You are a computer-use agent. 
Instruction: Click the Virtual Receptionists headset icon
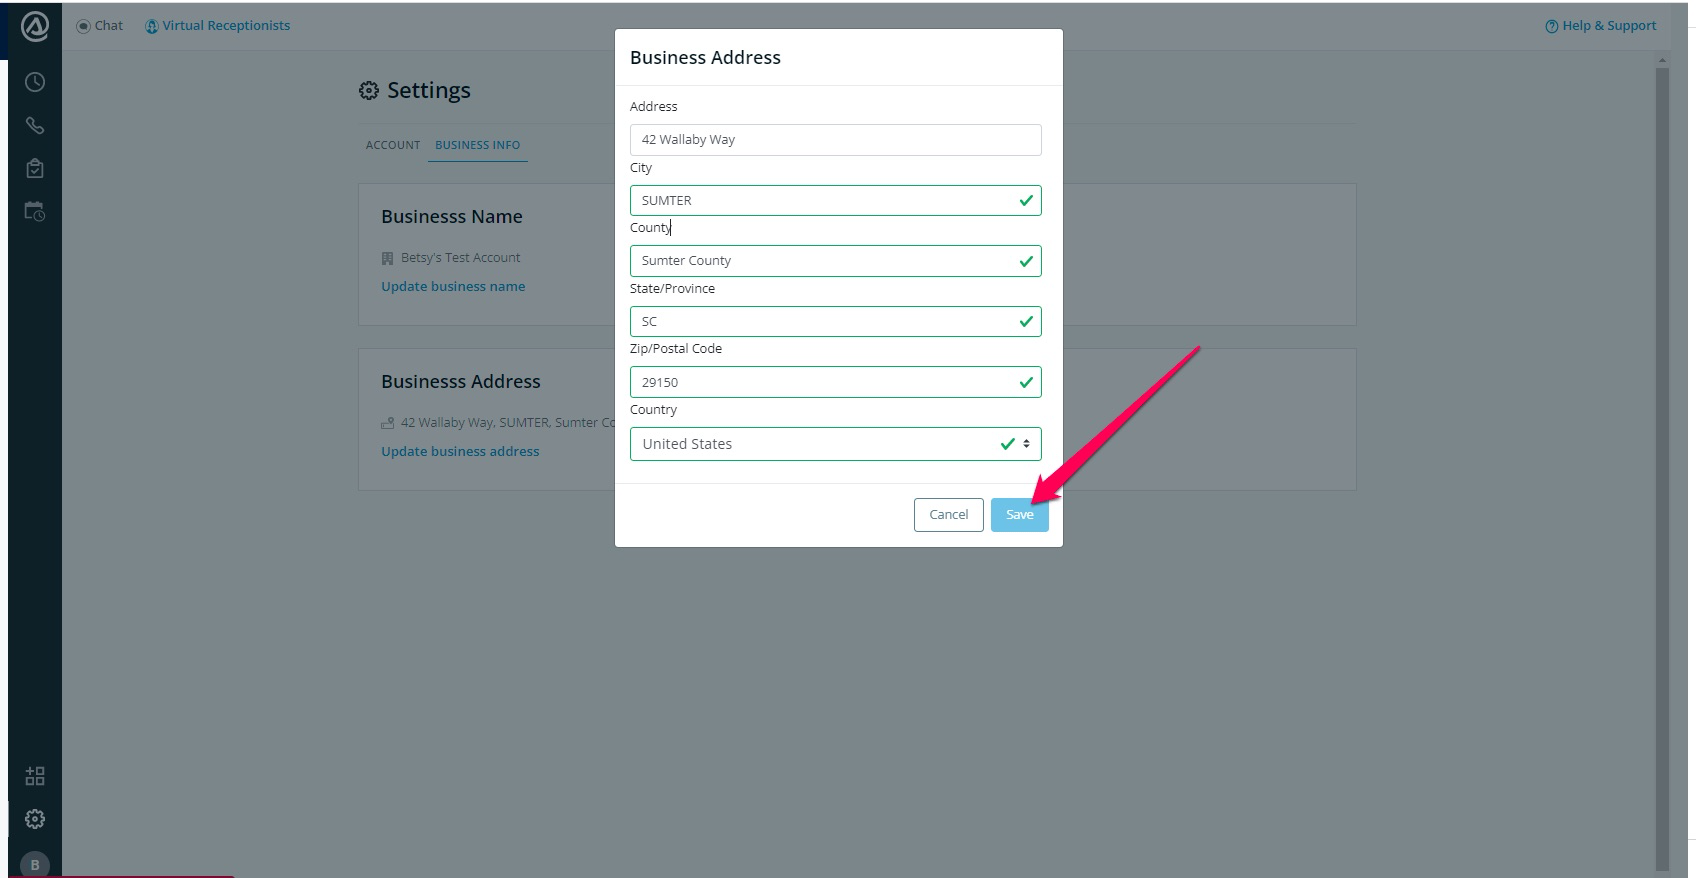[x=152, y=26]
